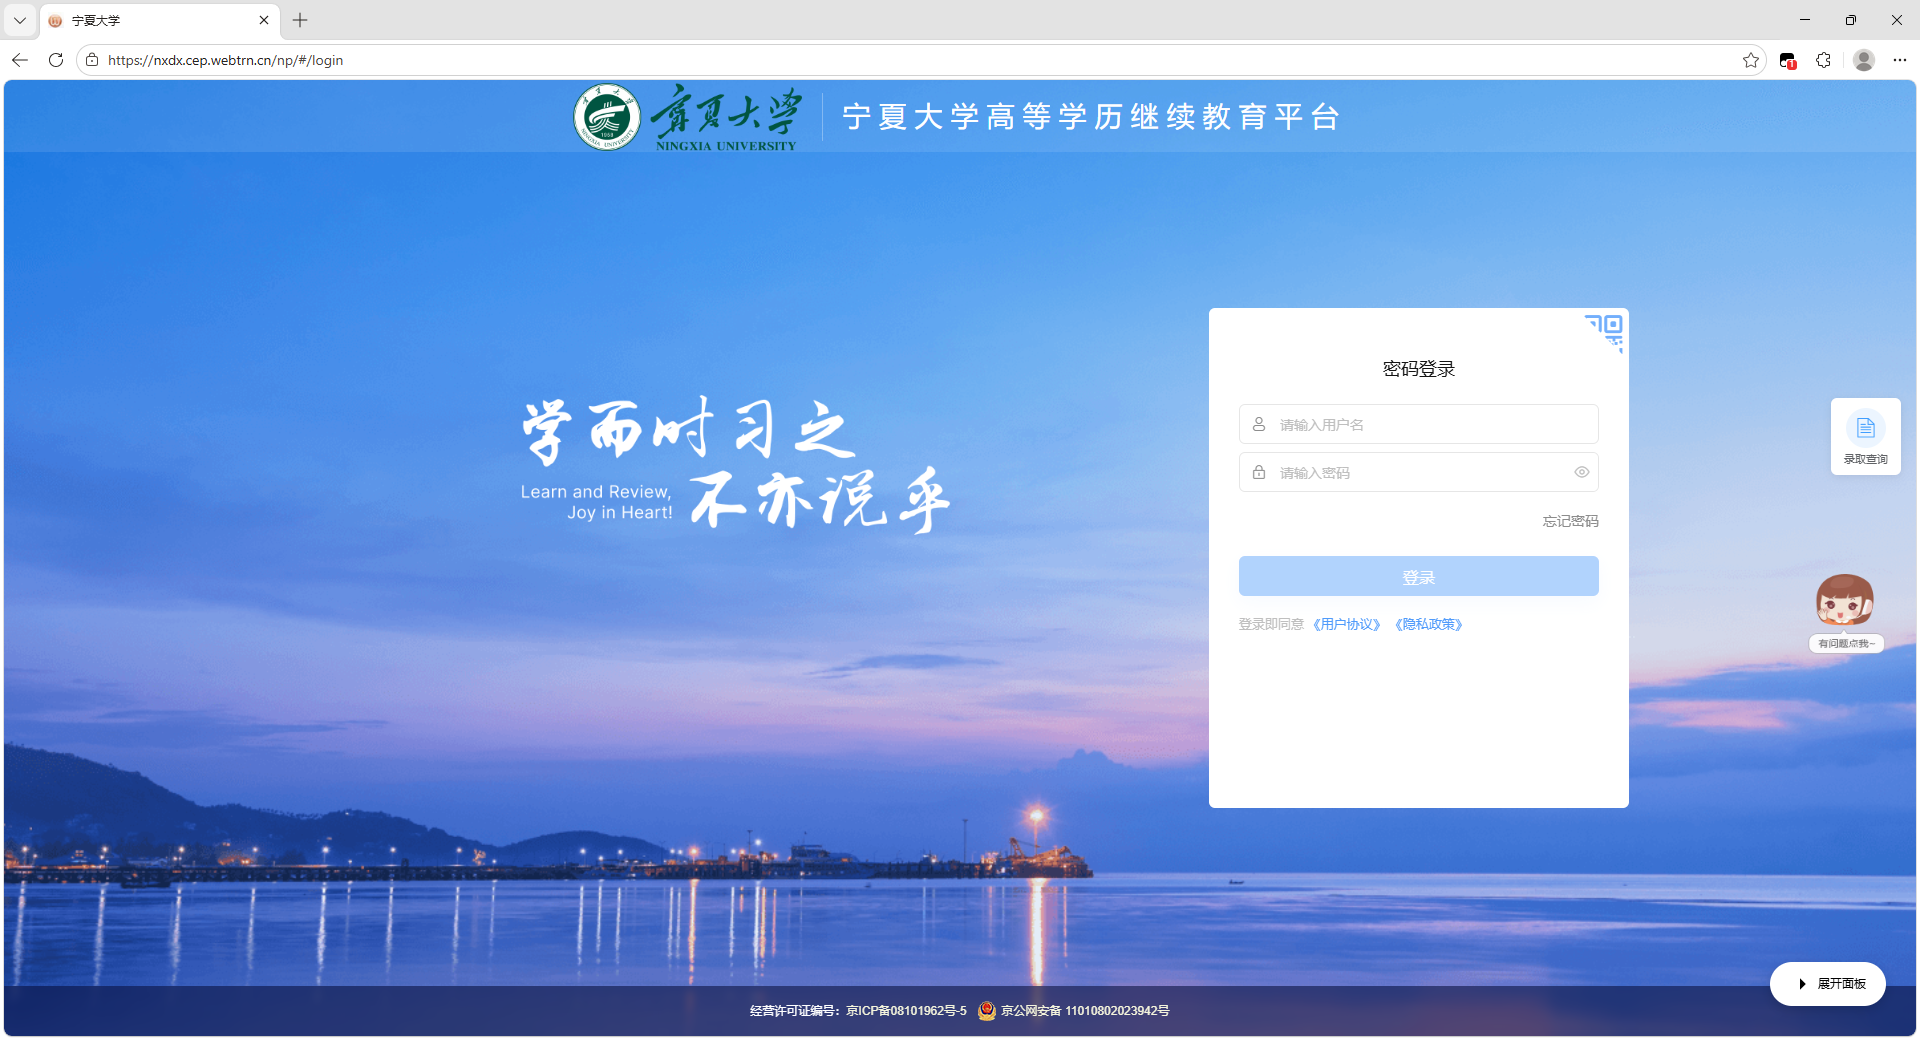Select the 宁夏大学 browser tab
Image resolution: width=1920 pixels, height=1040 pixels.
150,20
